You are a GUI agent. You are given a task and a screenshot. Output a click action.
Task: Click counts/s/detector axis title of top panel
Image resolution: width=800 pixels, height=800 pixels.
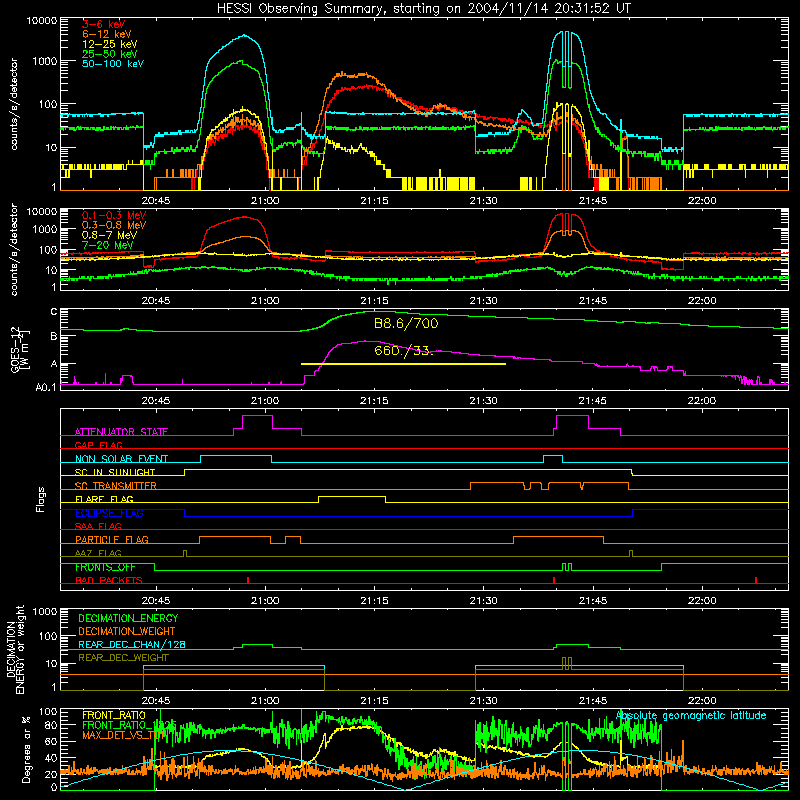pyautogui.click(x=13, y=104)
